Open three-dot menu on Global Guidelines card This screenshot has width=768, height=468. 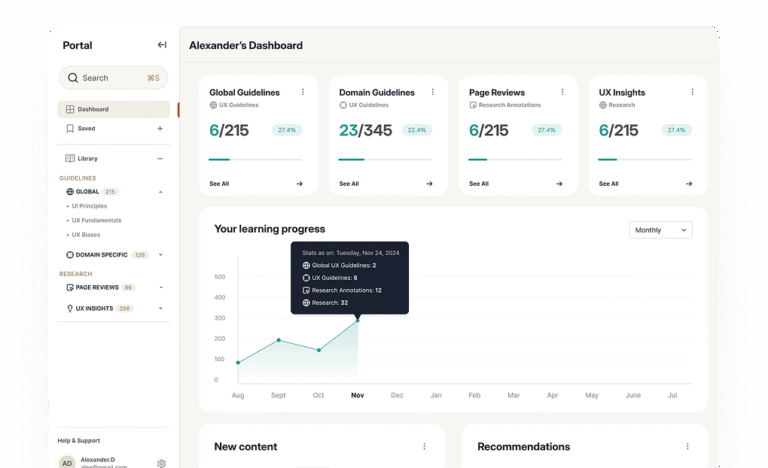tap(303, 92)
